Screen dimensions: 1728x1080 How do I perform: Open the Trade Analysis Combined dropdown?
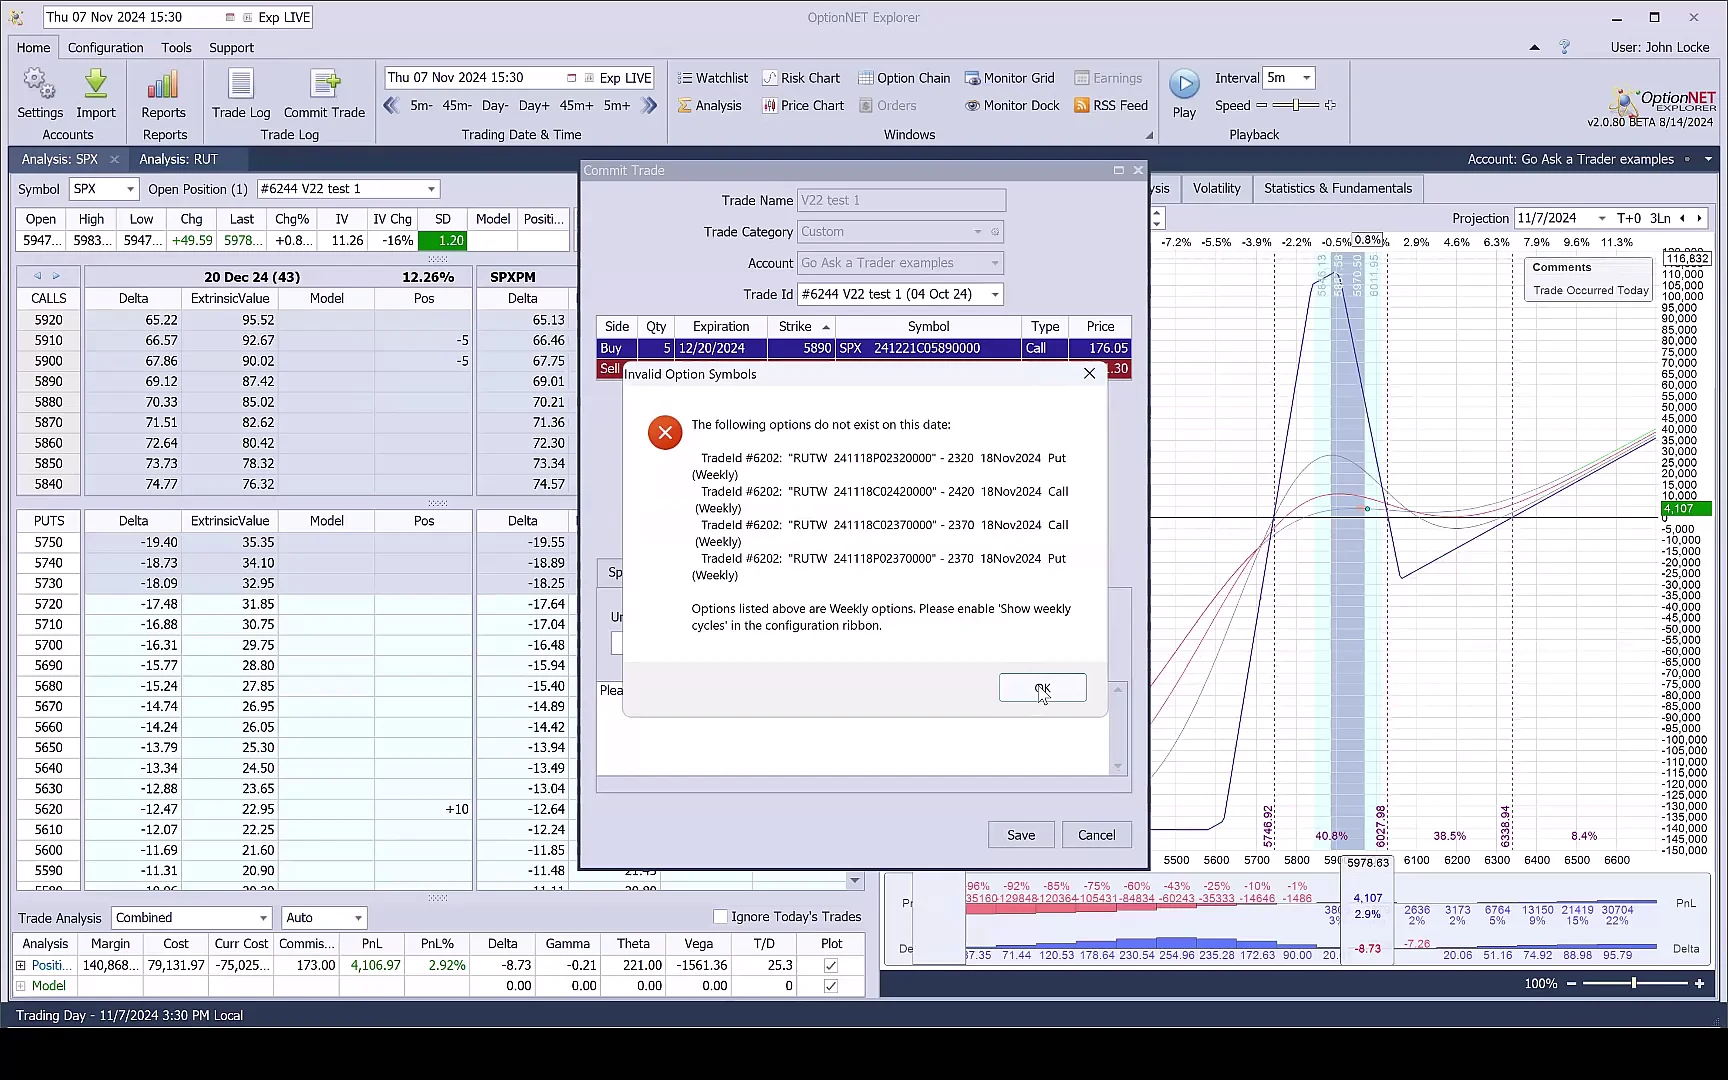263,918
